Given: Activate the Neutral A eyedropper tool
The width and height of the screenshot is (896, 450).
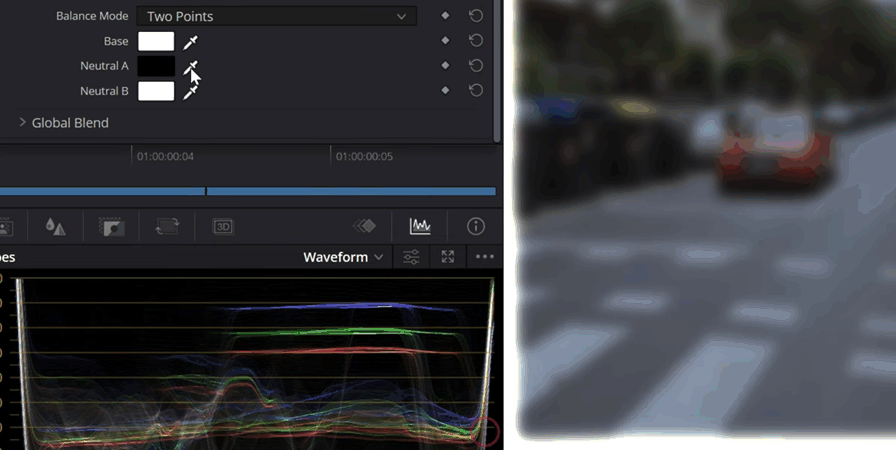Looking at the screenshot, I should tap(190, 67).
